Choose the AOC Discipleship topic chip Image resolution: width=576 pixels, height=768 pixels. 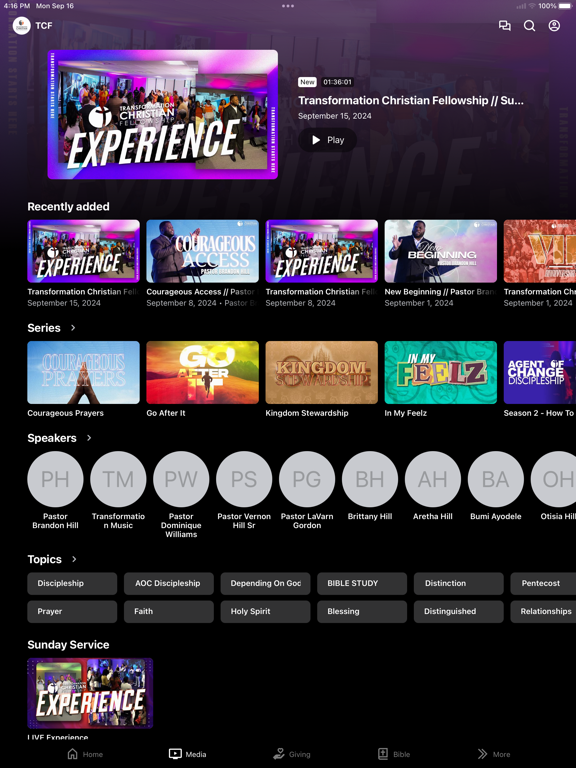(x=168, y=583)
